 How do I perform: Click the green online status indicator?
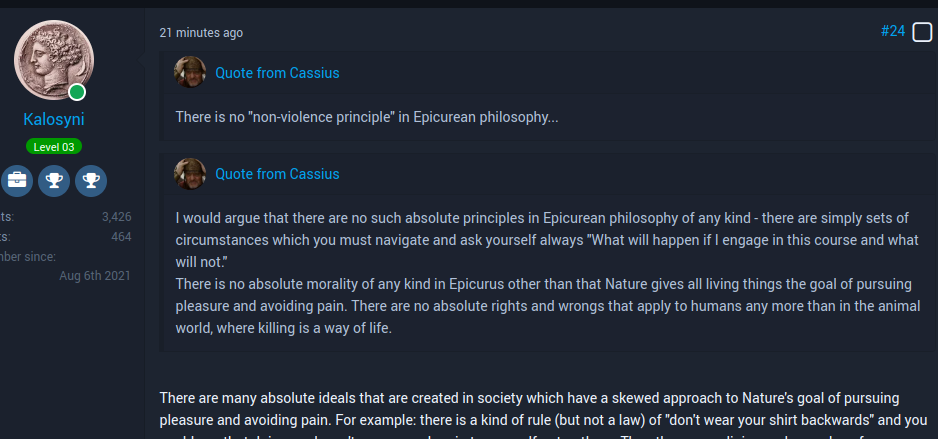tap(77, 93)
